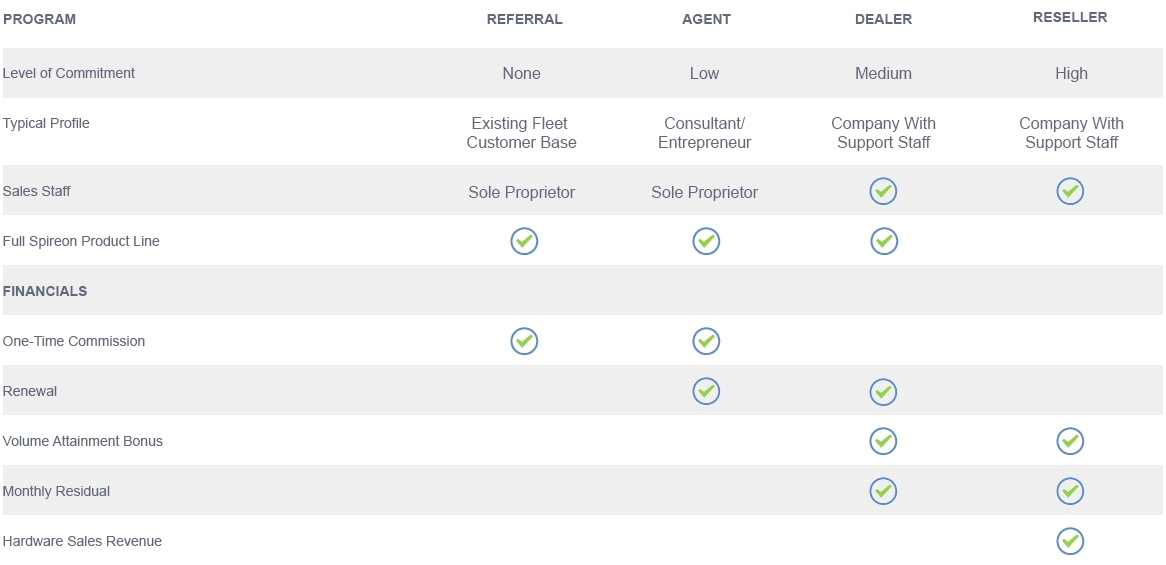The image size is (1166, 565).
Task: Click Reseller checkmark for Volume Attainment Bonus
Action: (1070, 441)
